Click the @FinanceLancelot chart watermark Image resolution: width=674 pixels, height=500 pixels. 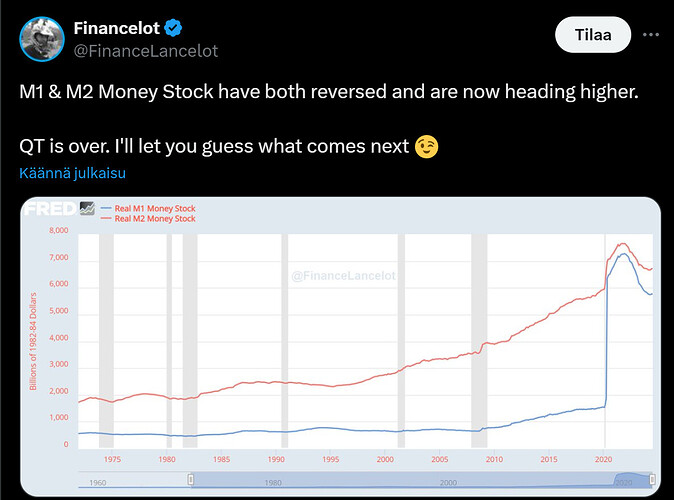pos(343,276)
